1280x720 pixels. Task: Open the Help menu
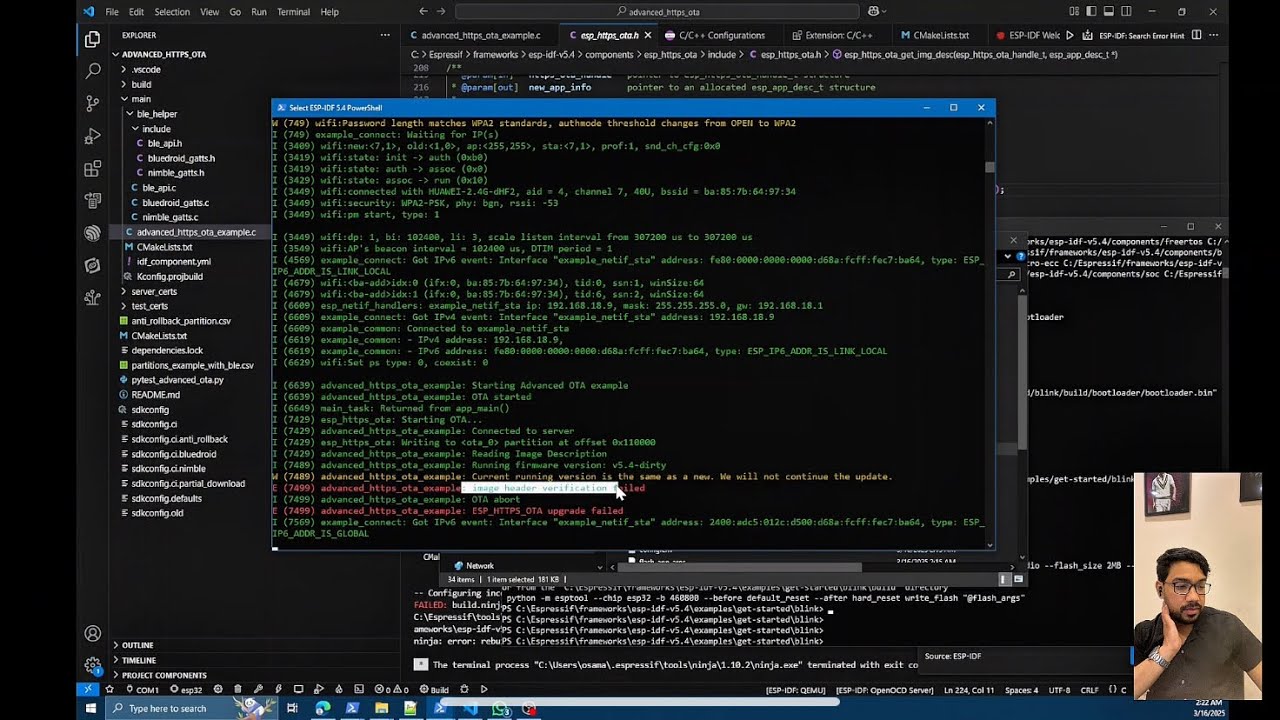pos(329,12)
